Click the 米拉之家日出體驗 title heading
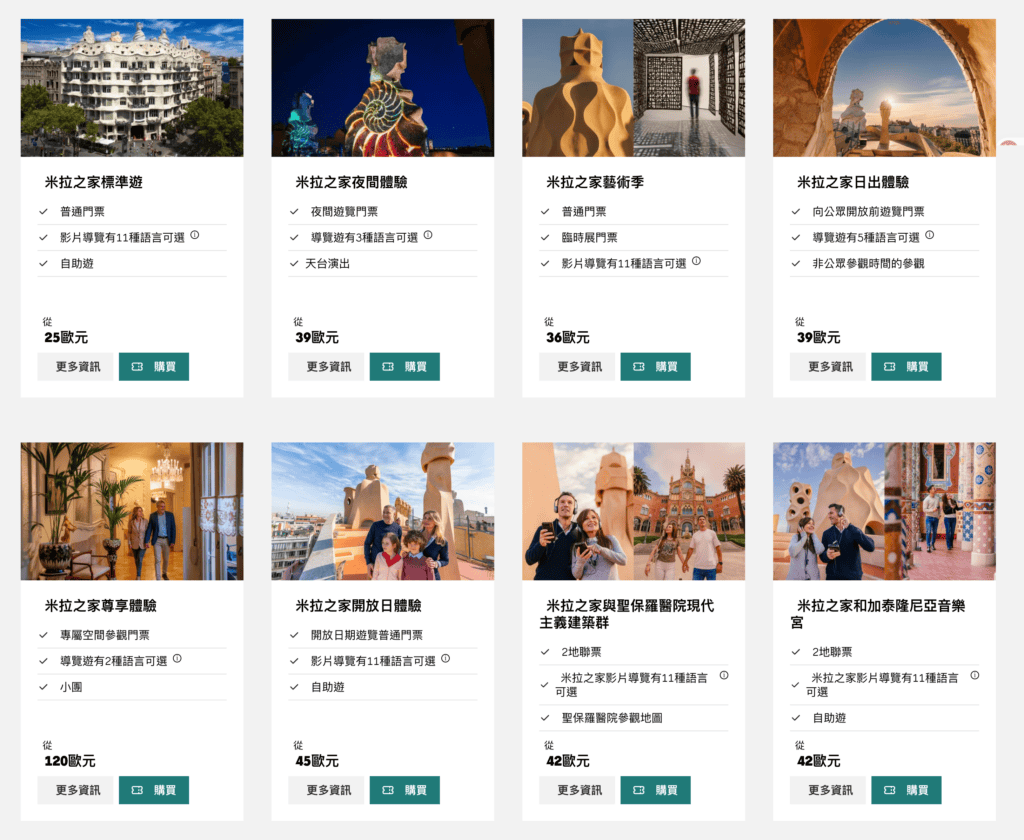The image size is (1024, 840). coord(853,182)
